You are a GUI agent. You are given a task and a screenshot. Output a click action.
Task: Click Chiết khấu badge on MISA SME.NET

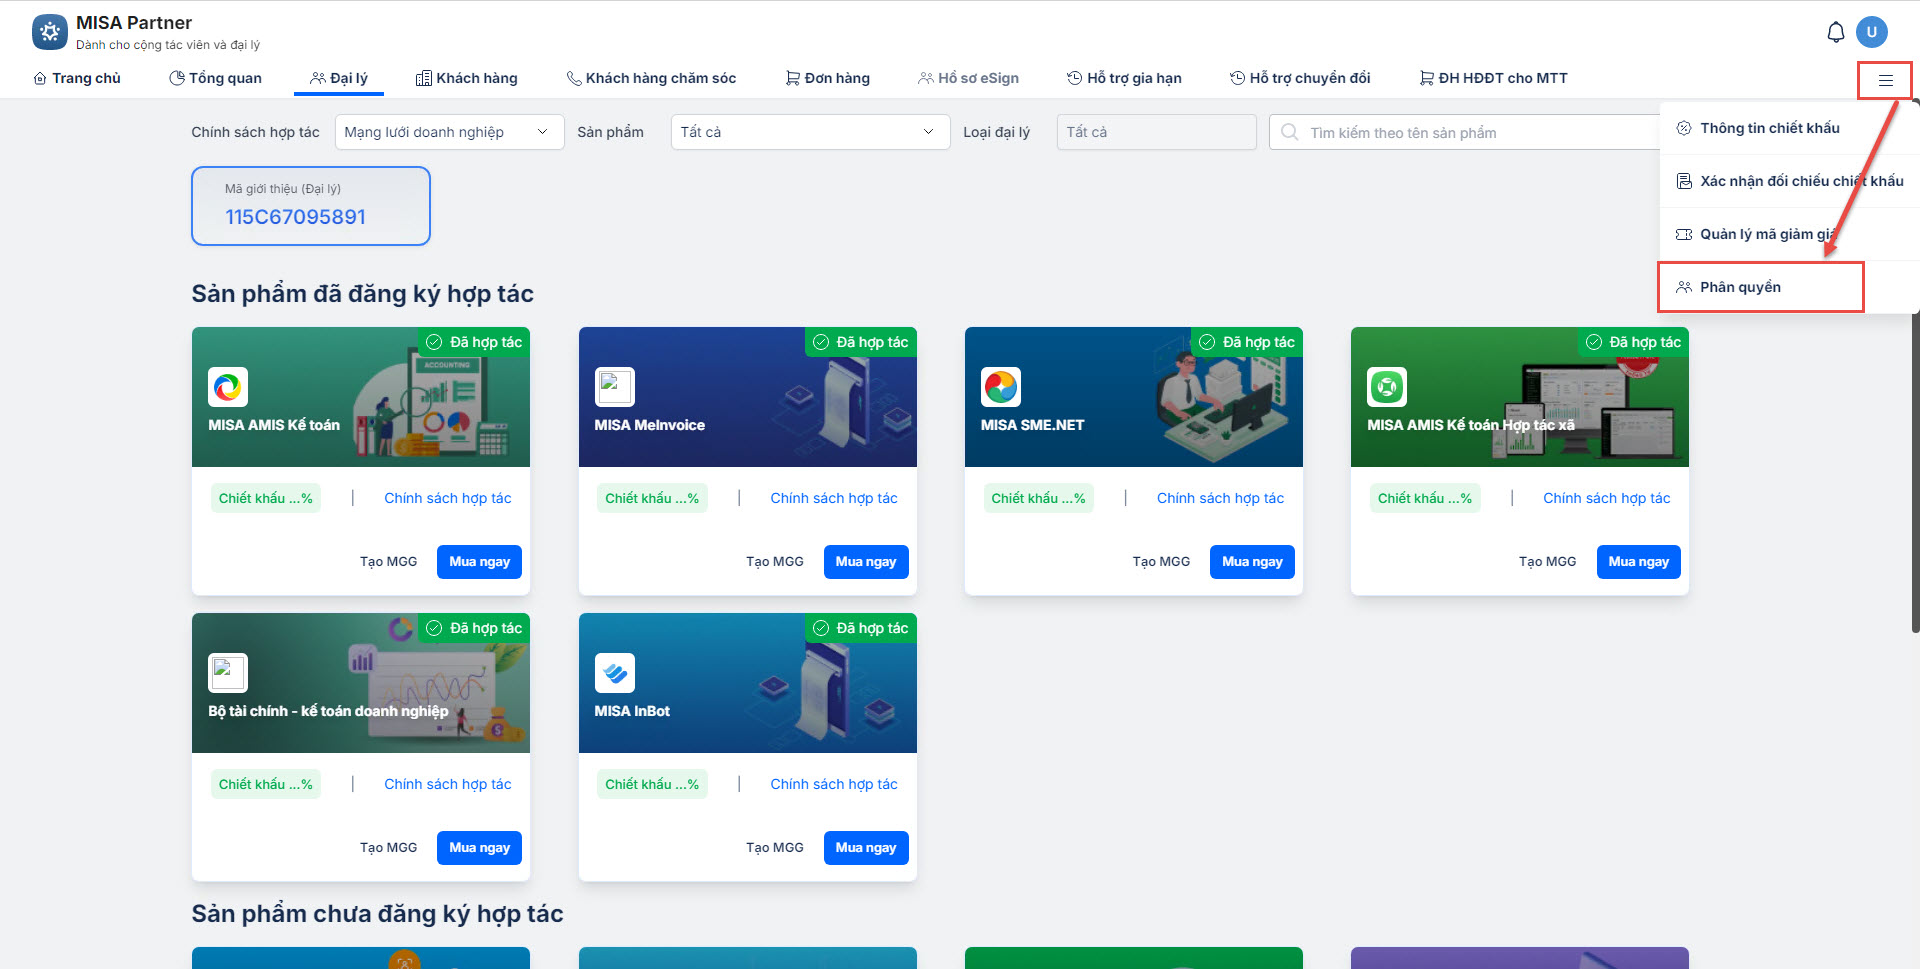(x=1038, y=498)
